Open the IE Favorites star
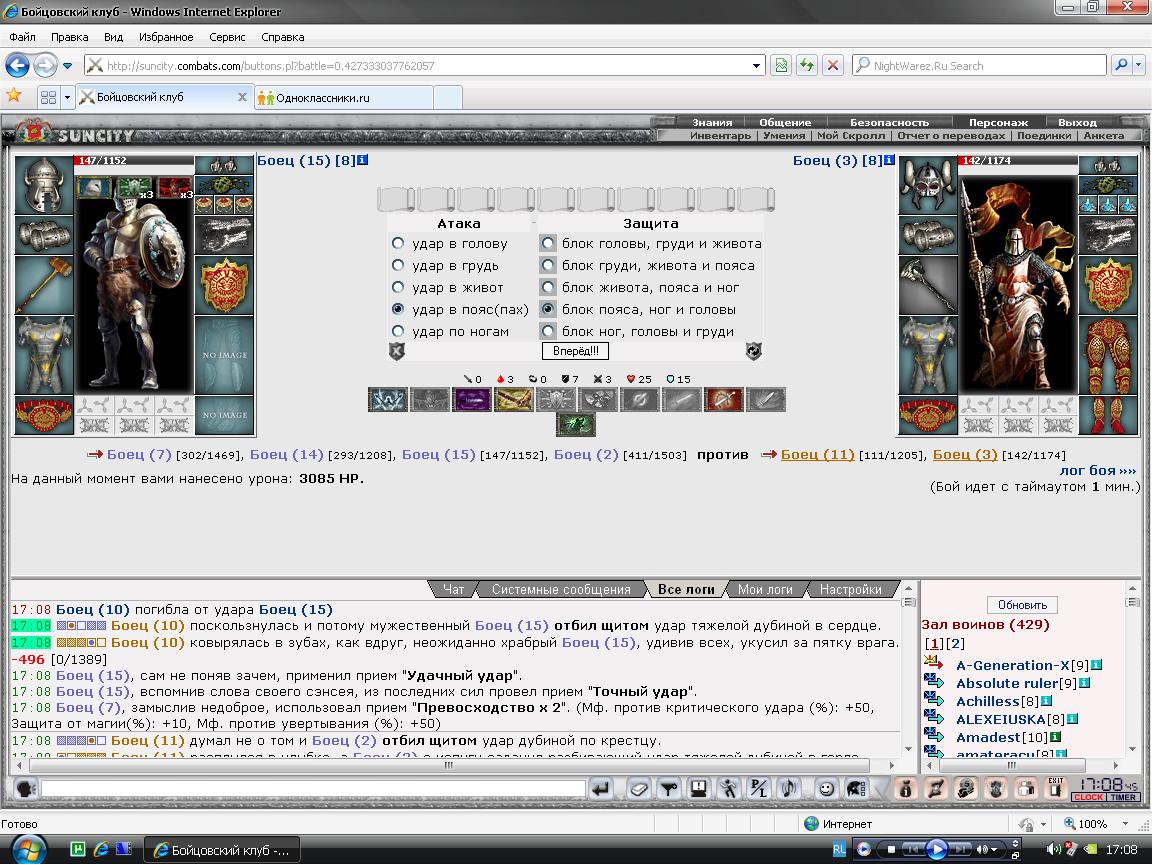Screen dimensions: 1152x864 click(x=14, y=96)
